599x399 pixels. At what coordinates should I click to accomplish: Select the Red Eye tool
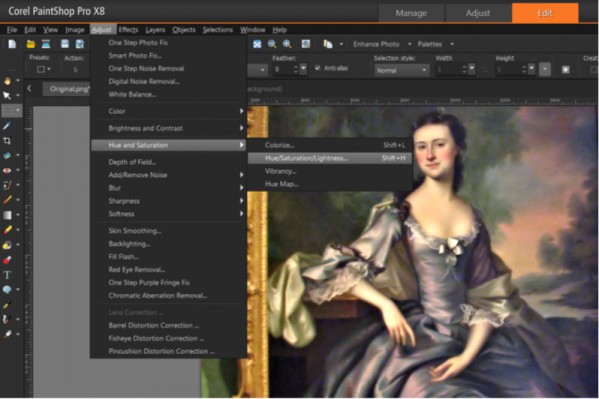pos(7,170)
